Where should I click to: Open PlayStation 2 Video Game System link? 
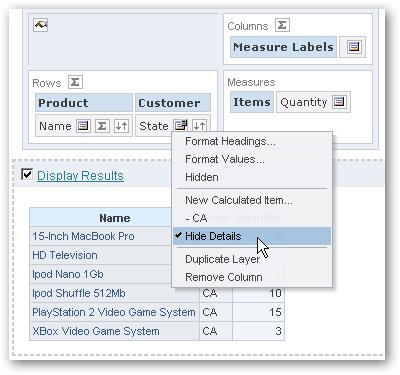114,312
